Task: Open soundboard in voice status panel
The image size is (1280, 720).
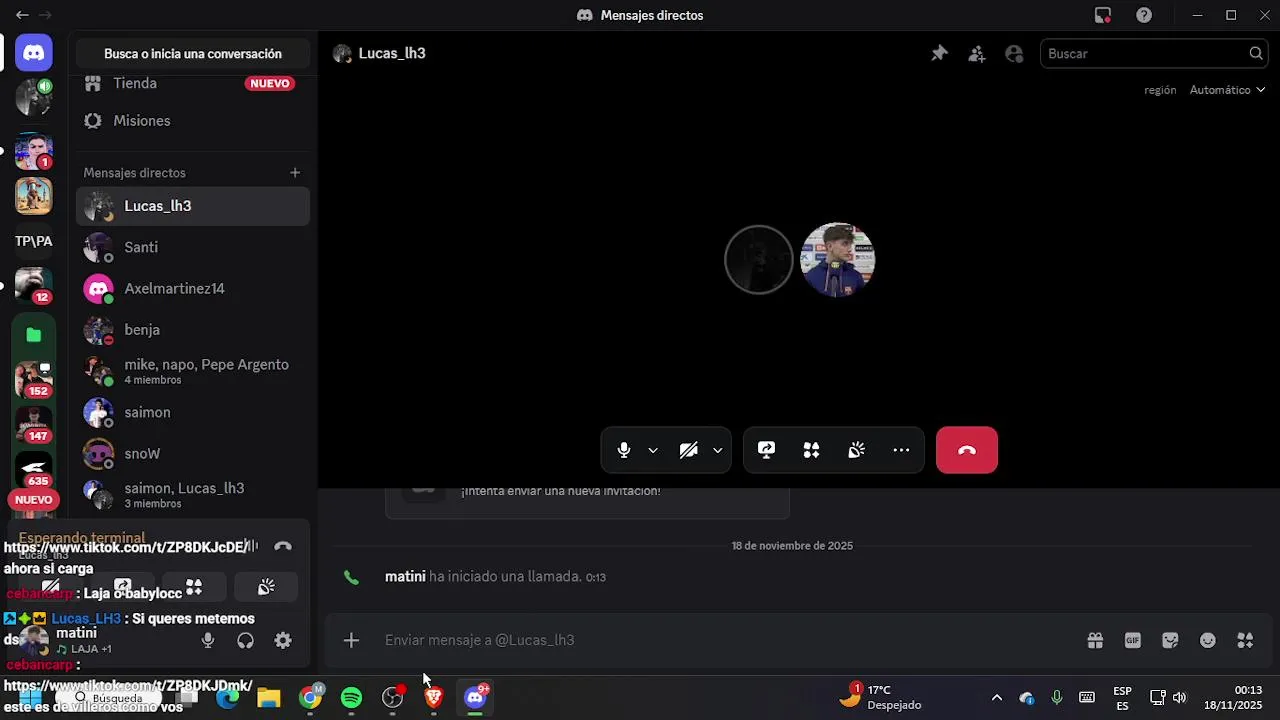Action: (x=266, y=587)
